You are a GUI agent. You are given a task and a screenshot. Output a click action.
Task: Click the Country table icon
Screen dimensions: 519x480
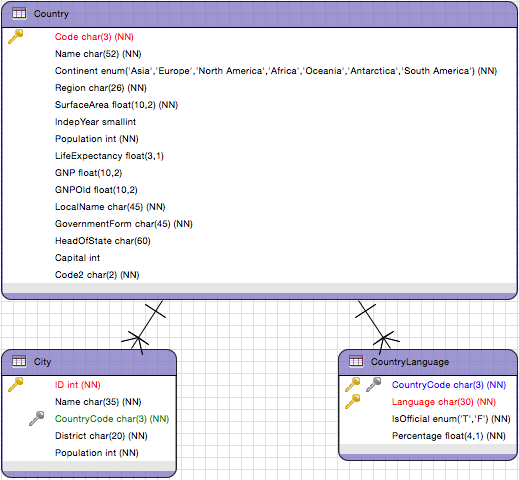tap(19, 13)
